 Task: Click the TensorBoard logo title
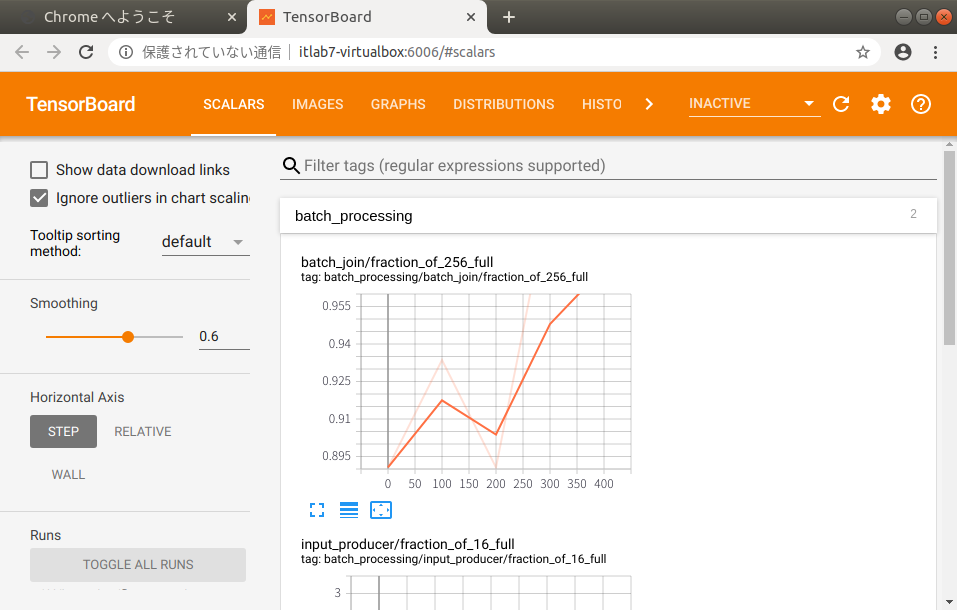(x=81, y=104)
